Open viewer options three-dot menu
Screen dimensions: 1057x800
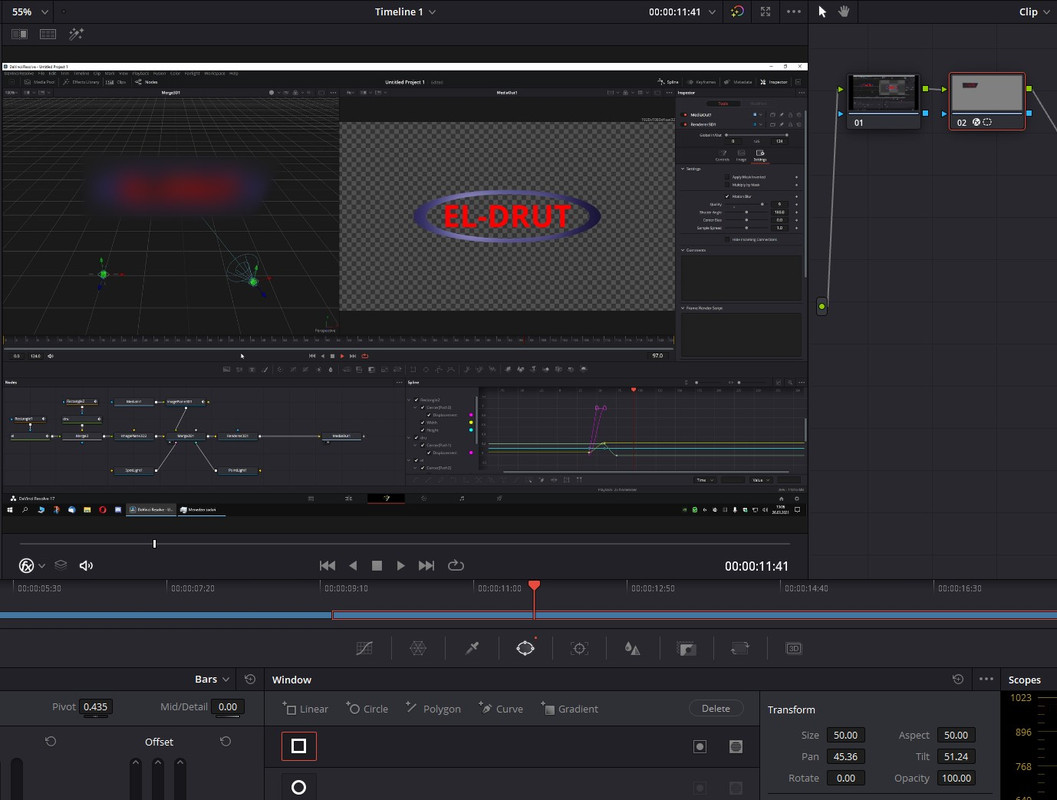(794, 11)
